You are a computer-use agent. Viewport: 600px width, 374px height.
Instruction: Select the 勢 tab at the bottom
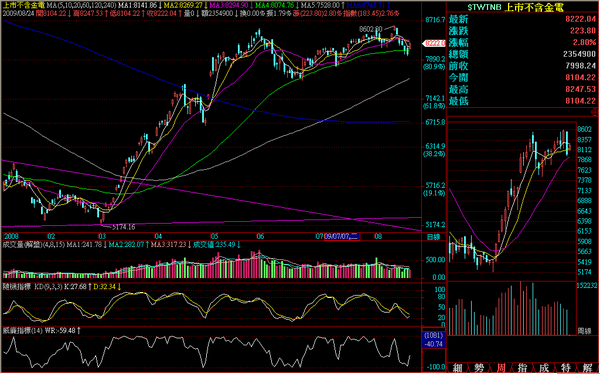pyautogui.click(x=479, y=368)
